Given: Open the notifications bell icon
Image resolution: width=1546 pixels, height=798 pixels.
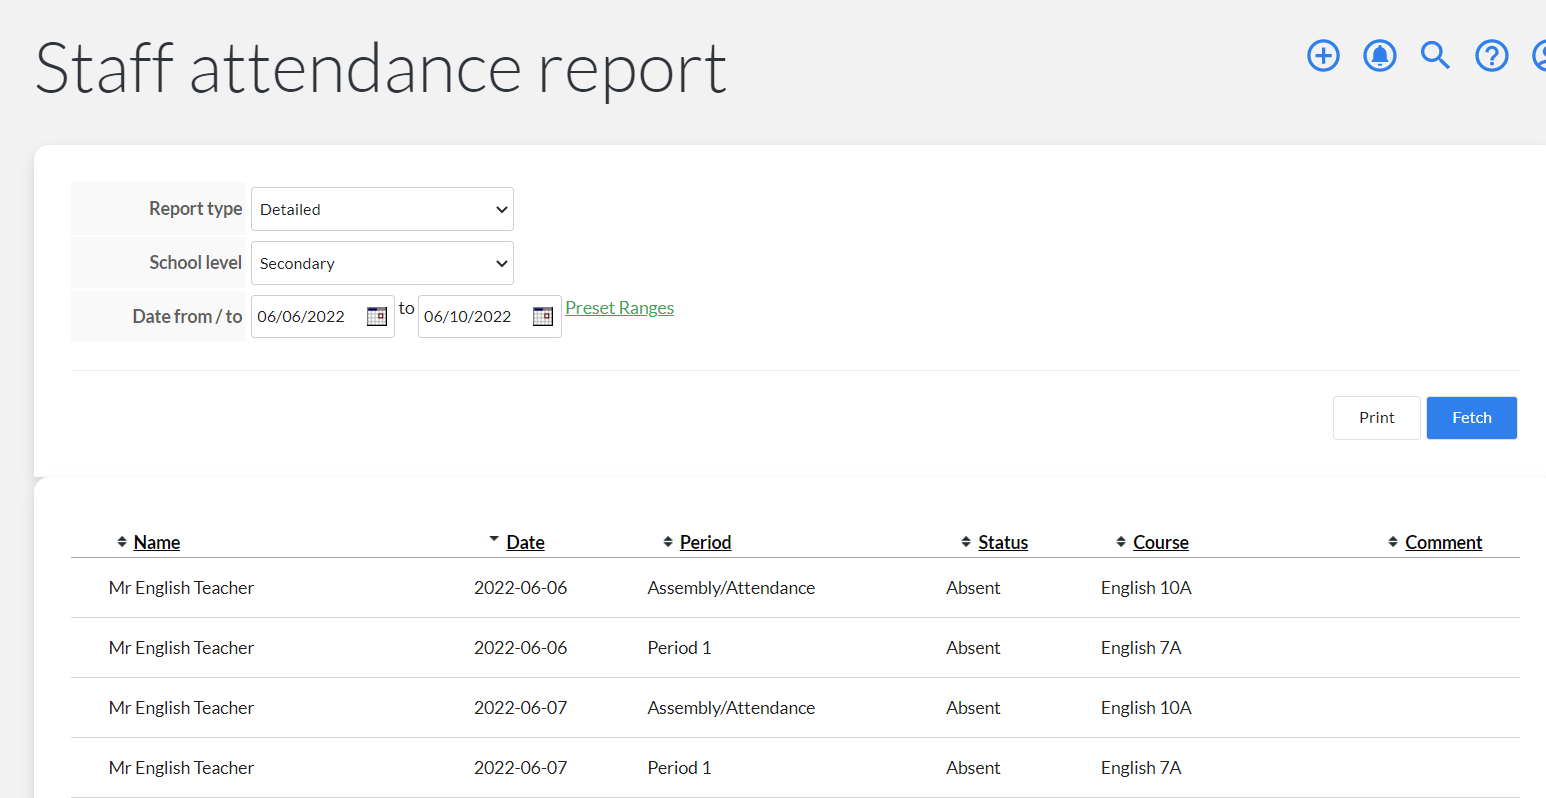Looking at the screenshot, I should click(x=1380, y=56).
